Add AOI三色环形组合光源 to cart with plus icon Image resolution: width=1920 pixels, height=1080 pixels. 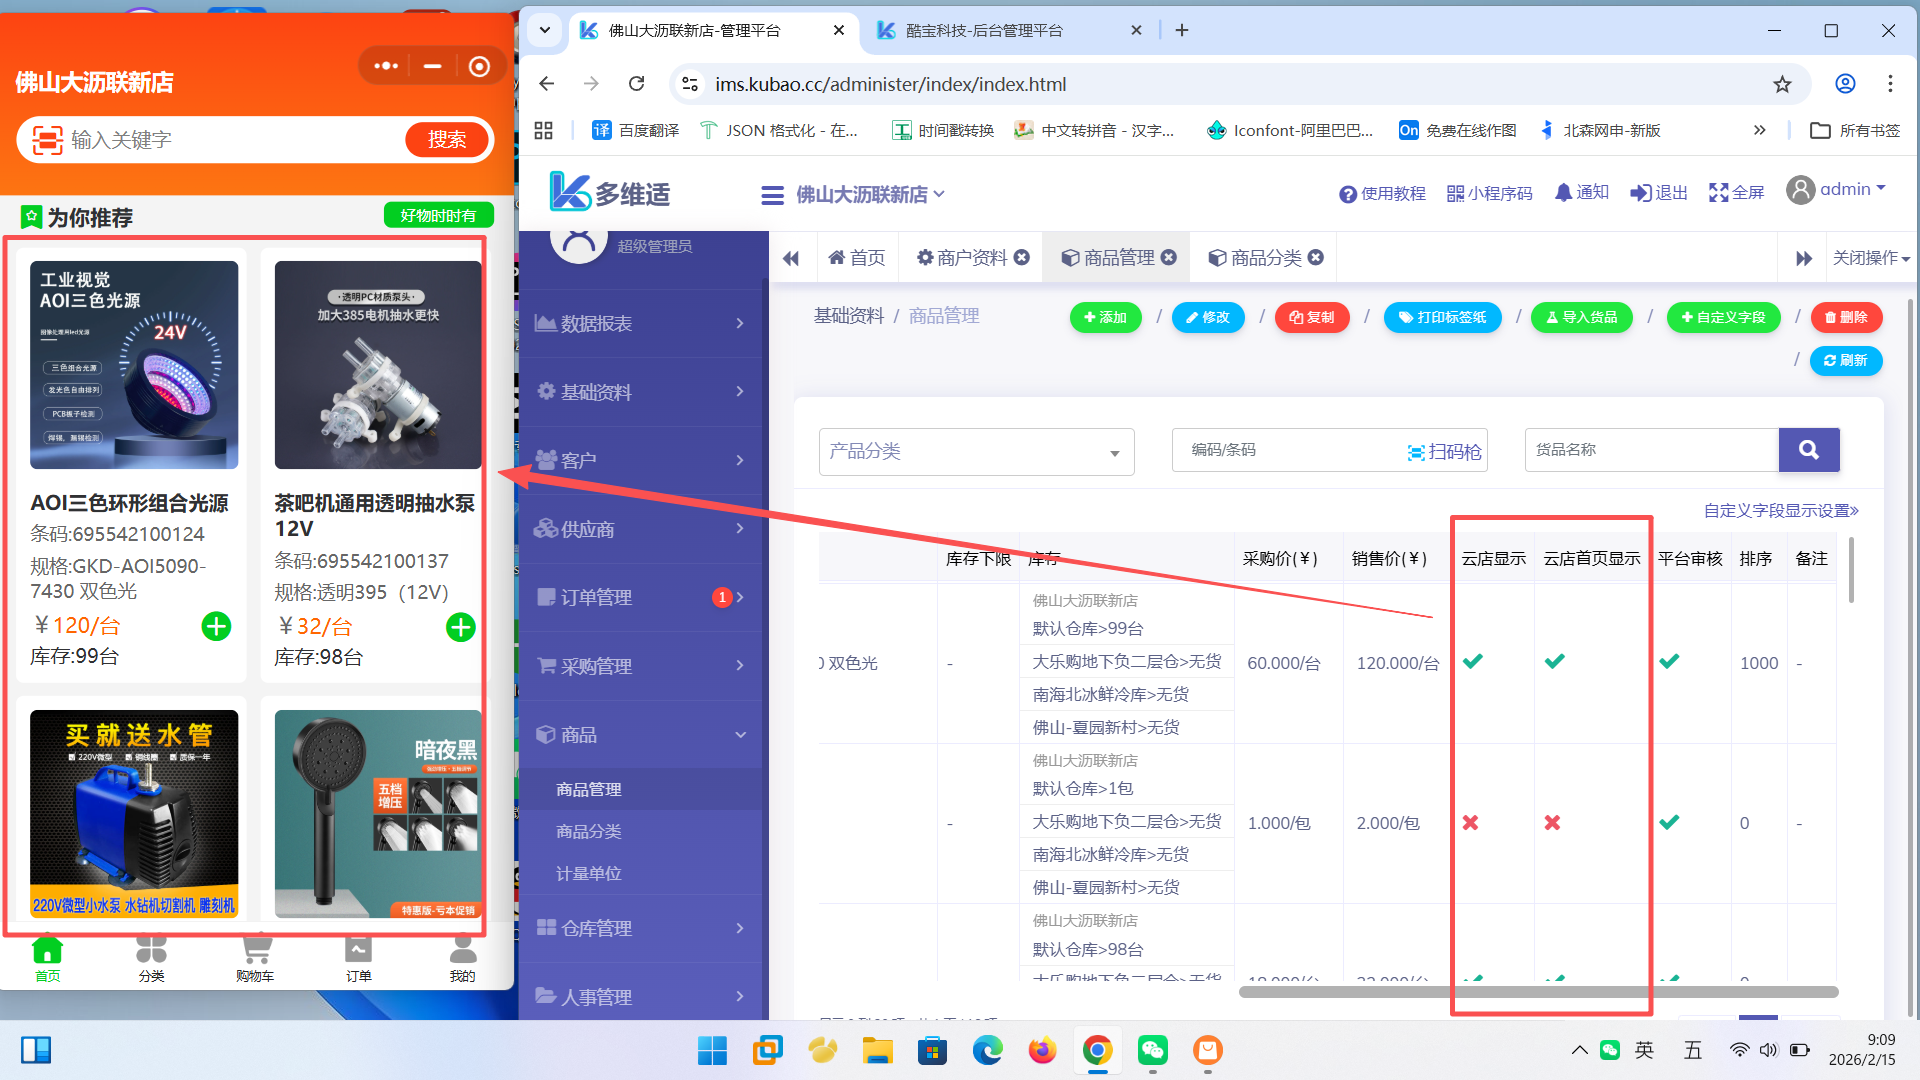pos(216,626)
